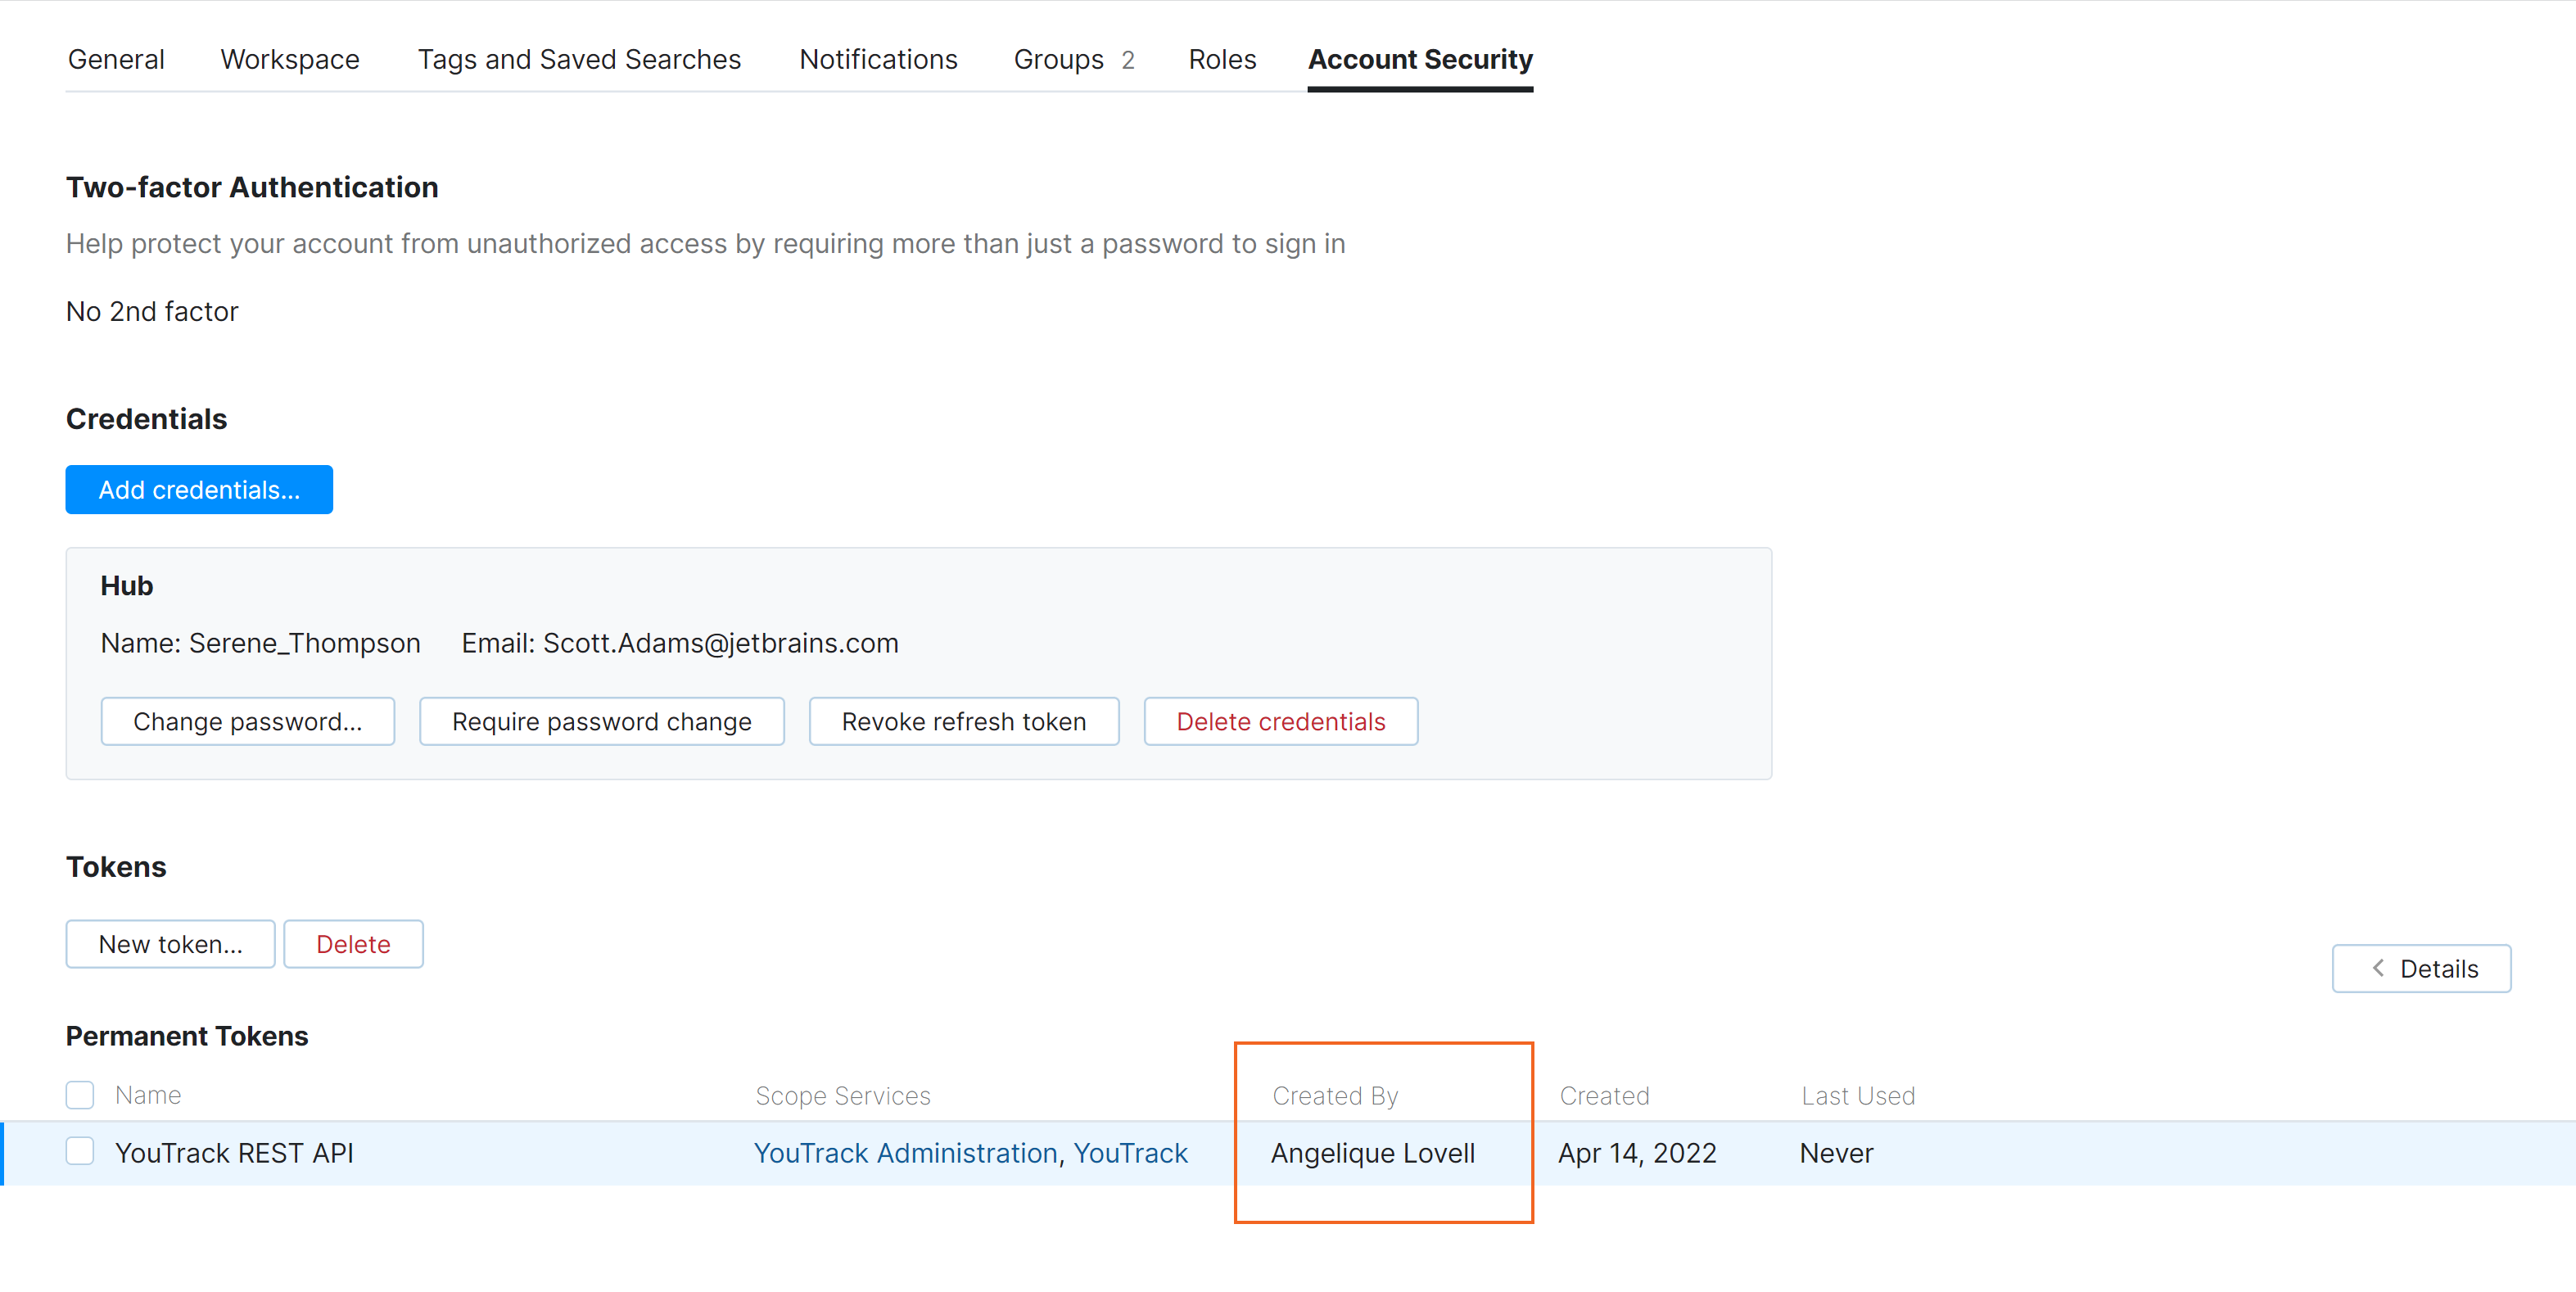Open the YouTrack Administration scope link
Screen dimensions: 2576x1292
click(x=905, y=1153)
